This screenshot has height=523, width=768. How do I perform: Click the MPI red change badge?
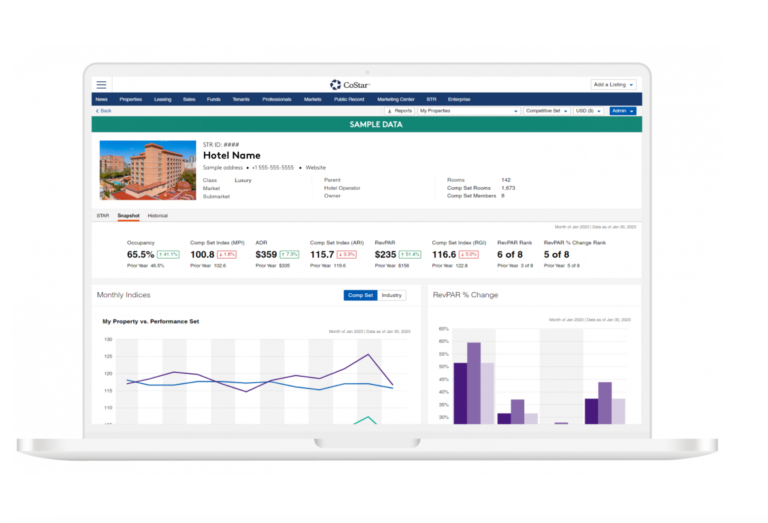click(229, 255)
